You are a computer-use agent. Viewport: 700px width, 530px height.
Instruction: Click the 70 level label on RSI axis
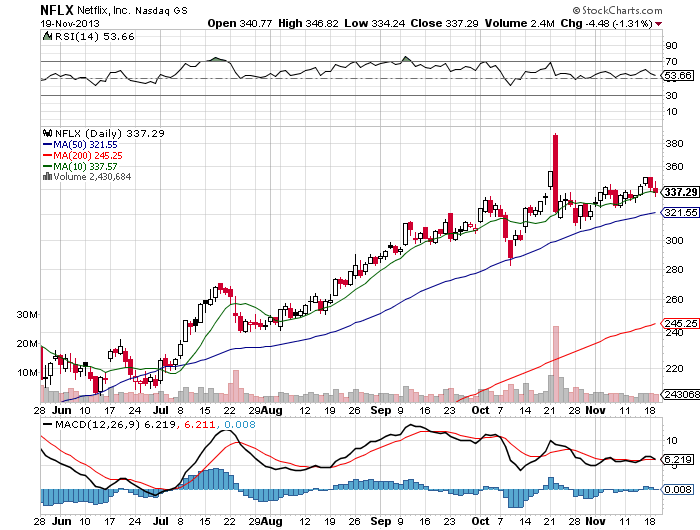pos(671,62)
